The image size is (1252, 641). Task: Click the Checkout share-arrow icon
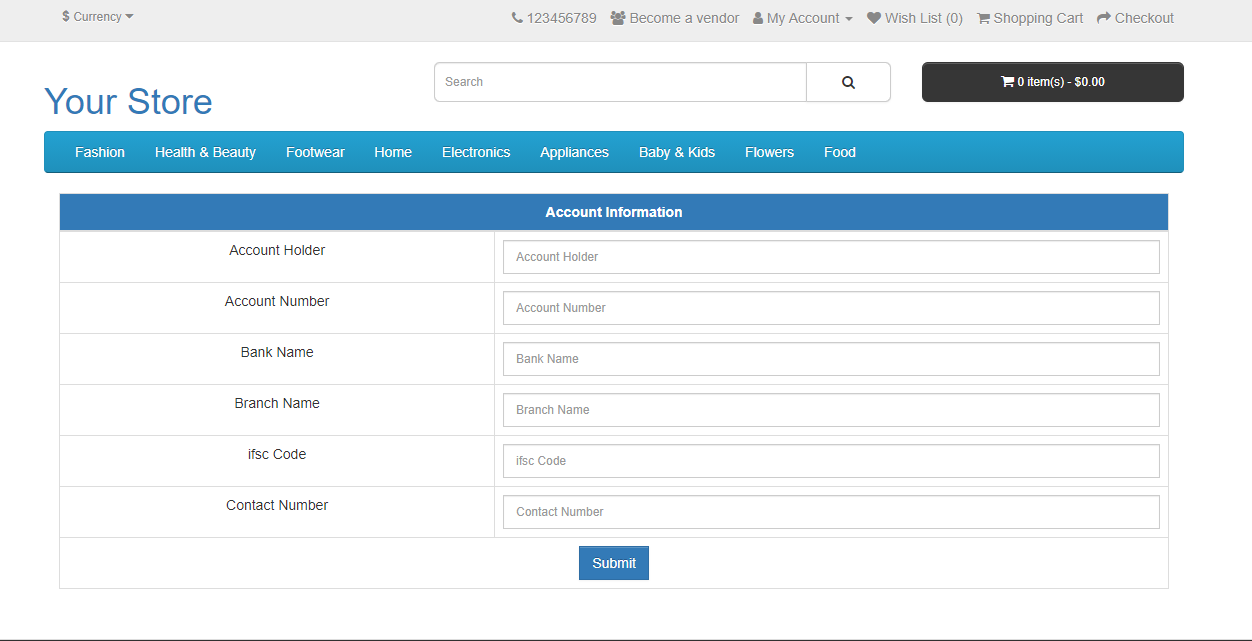[1104, 17]
